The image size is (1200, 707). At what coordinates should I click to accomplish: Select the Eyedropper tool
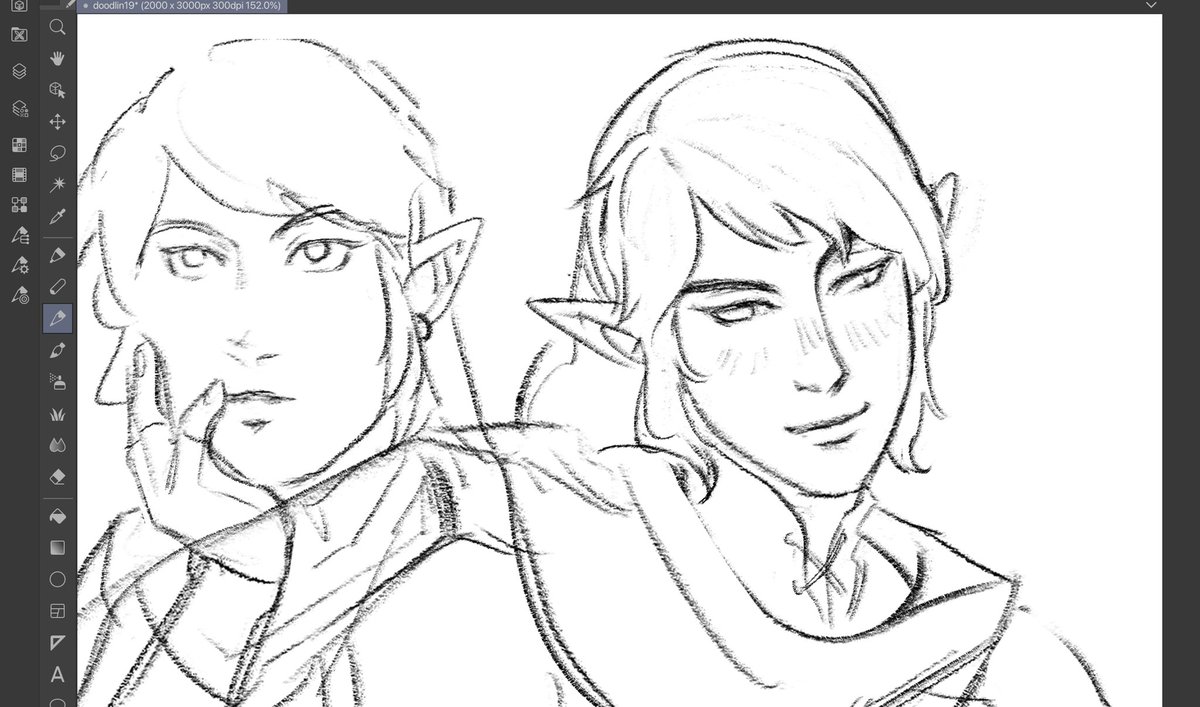(57, 216)
